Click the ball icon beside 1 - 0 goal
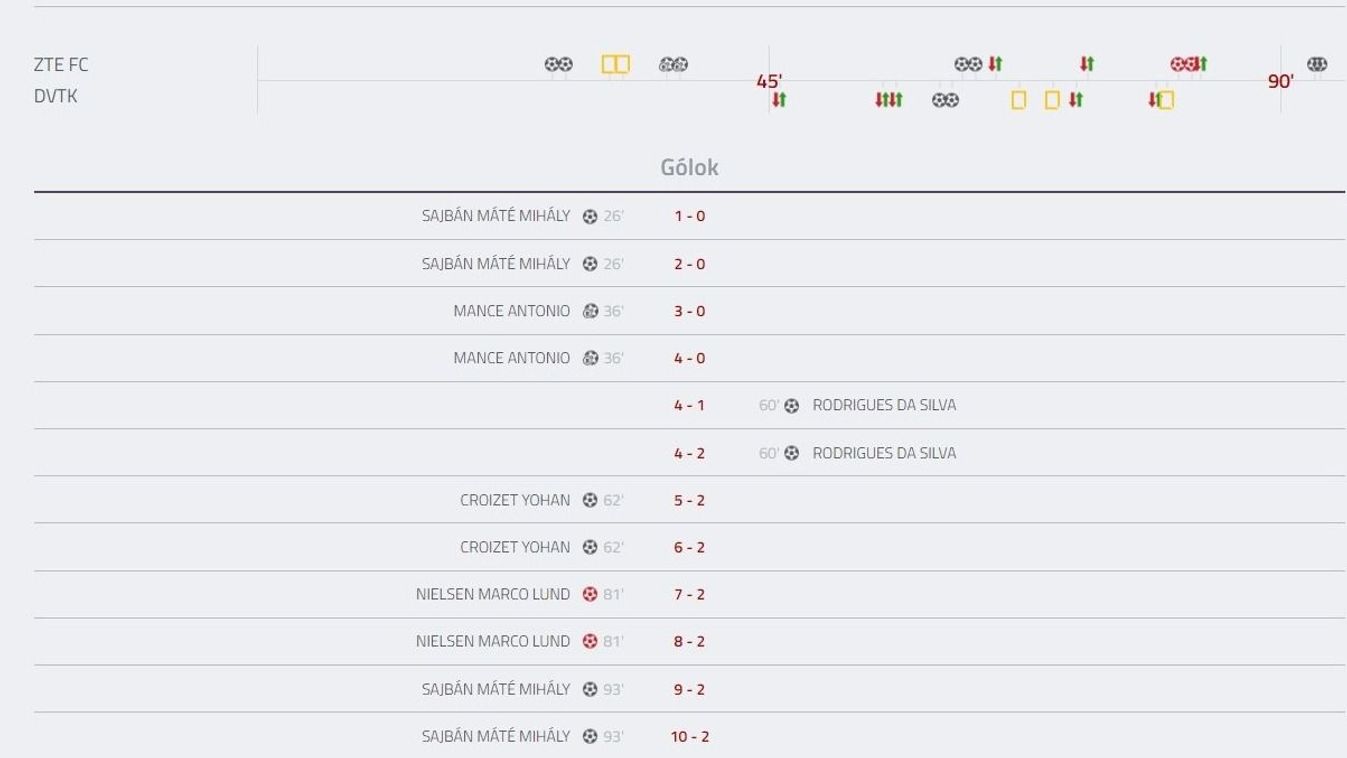 [x=590, y=216]
